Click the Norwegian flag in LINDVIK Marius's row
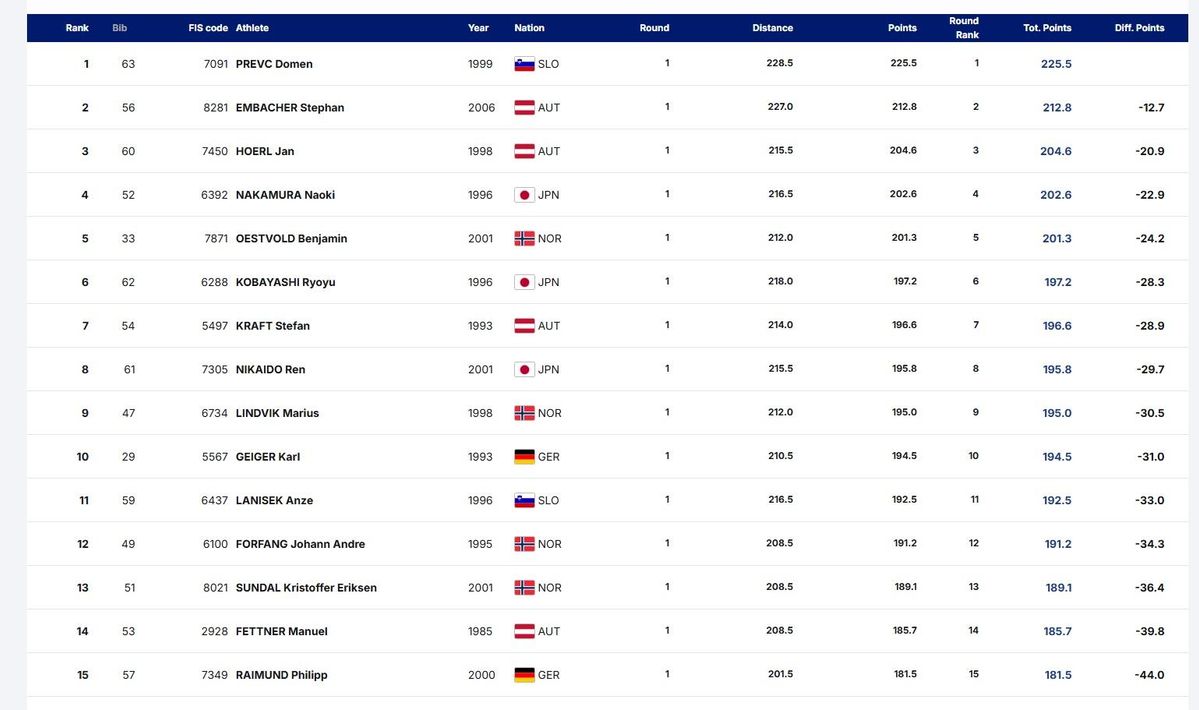 (524, 413)
